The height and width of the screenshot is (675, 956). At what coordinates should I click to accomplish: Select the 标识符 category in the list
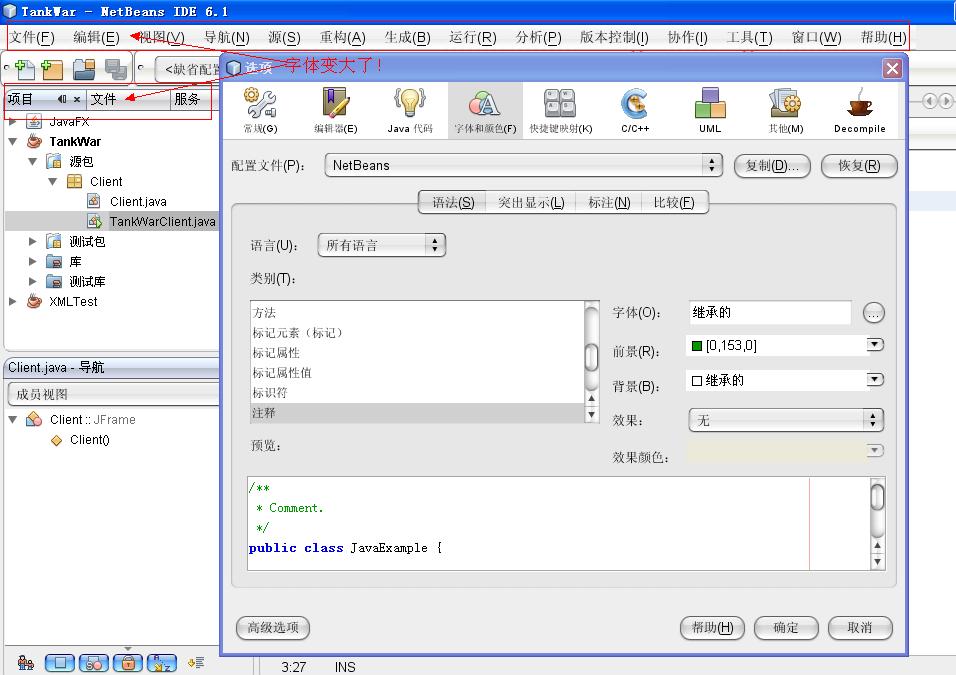click(418, 393)
